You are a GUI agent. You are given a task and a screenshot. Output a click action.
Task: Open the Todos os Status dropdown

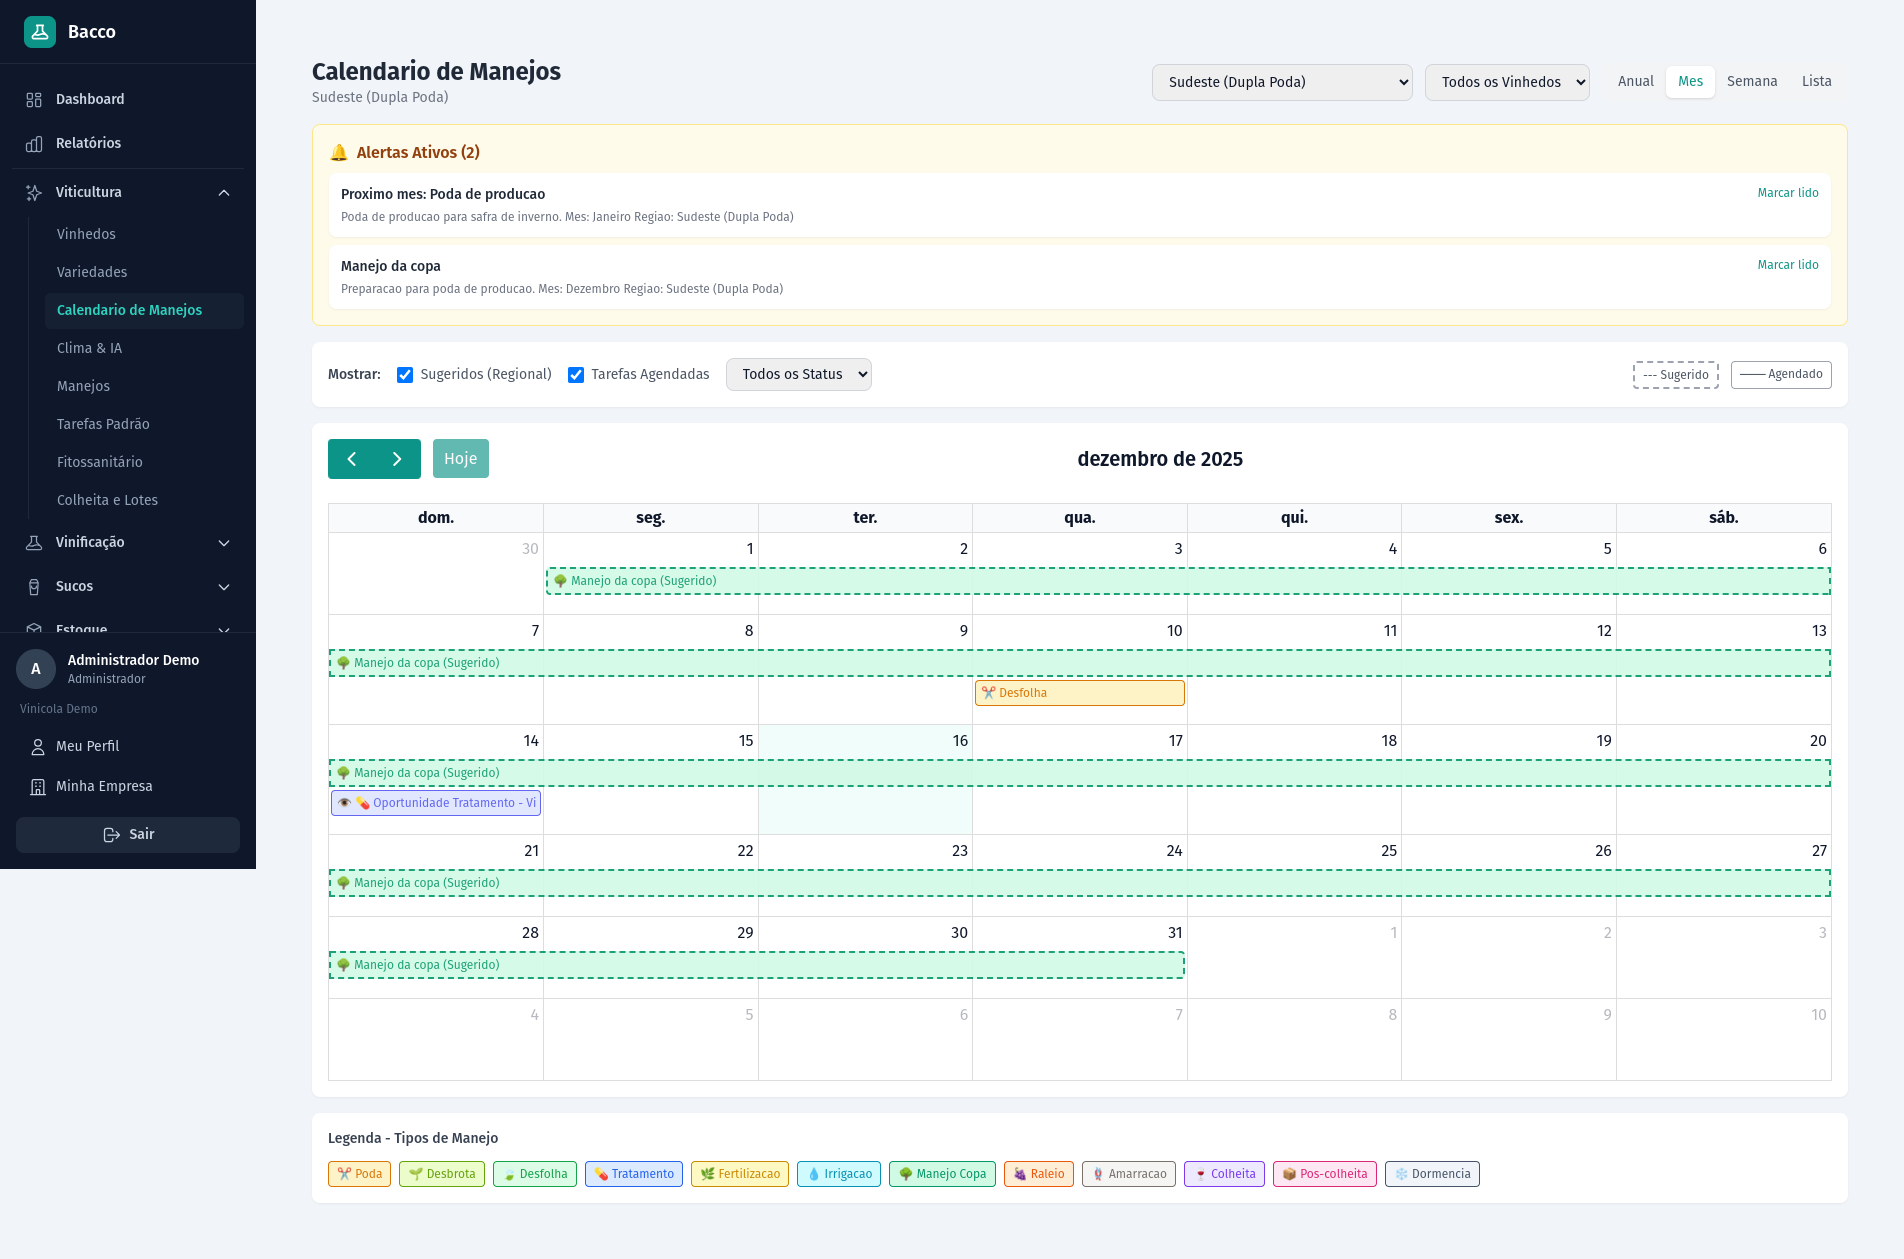pos(798,374)
